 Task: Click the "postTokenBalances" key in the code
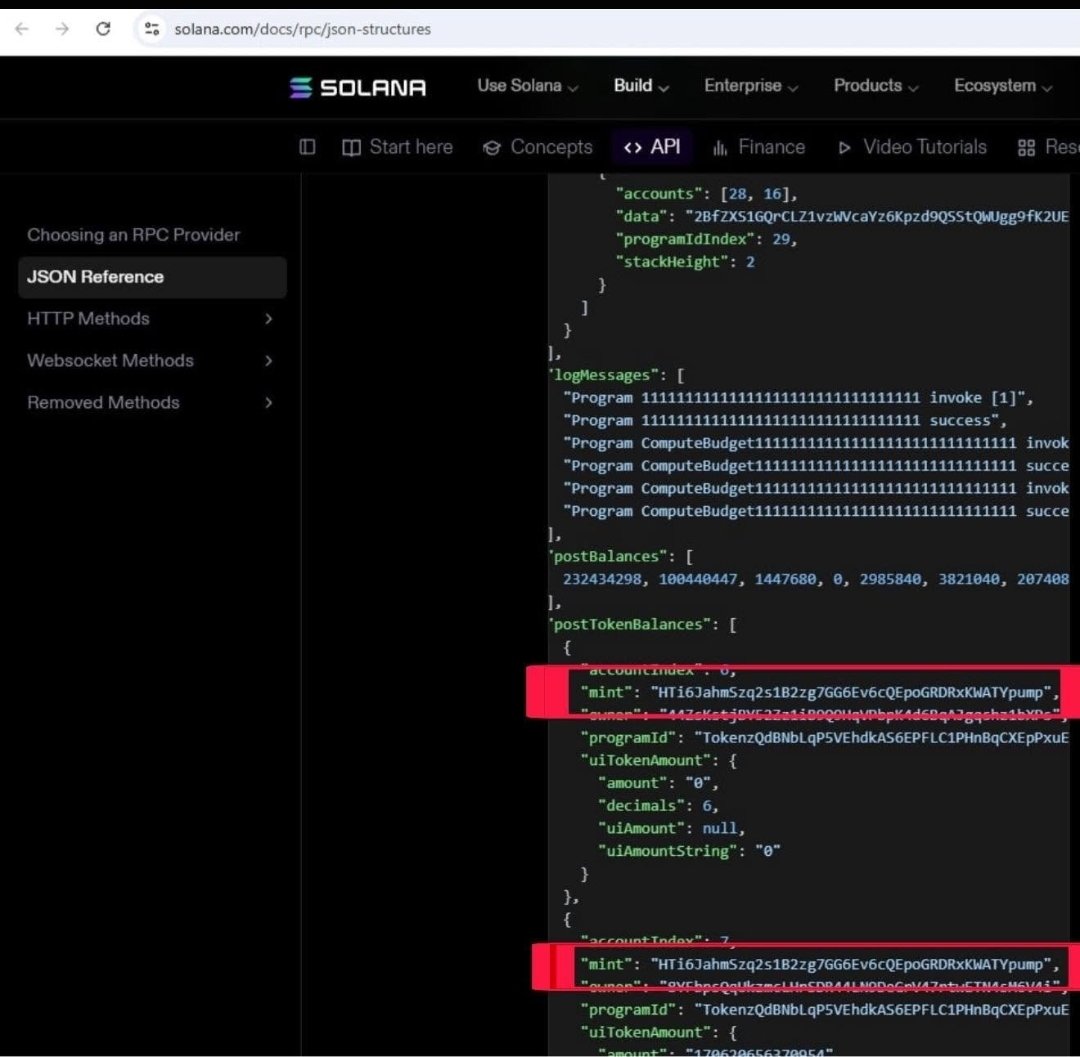(x=630, y=625)
